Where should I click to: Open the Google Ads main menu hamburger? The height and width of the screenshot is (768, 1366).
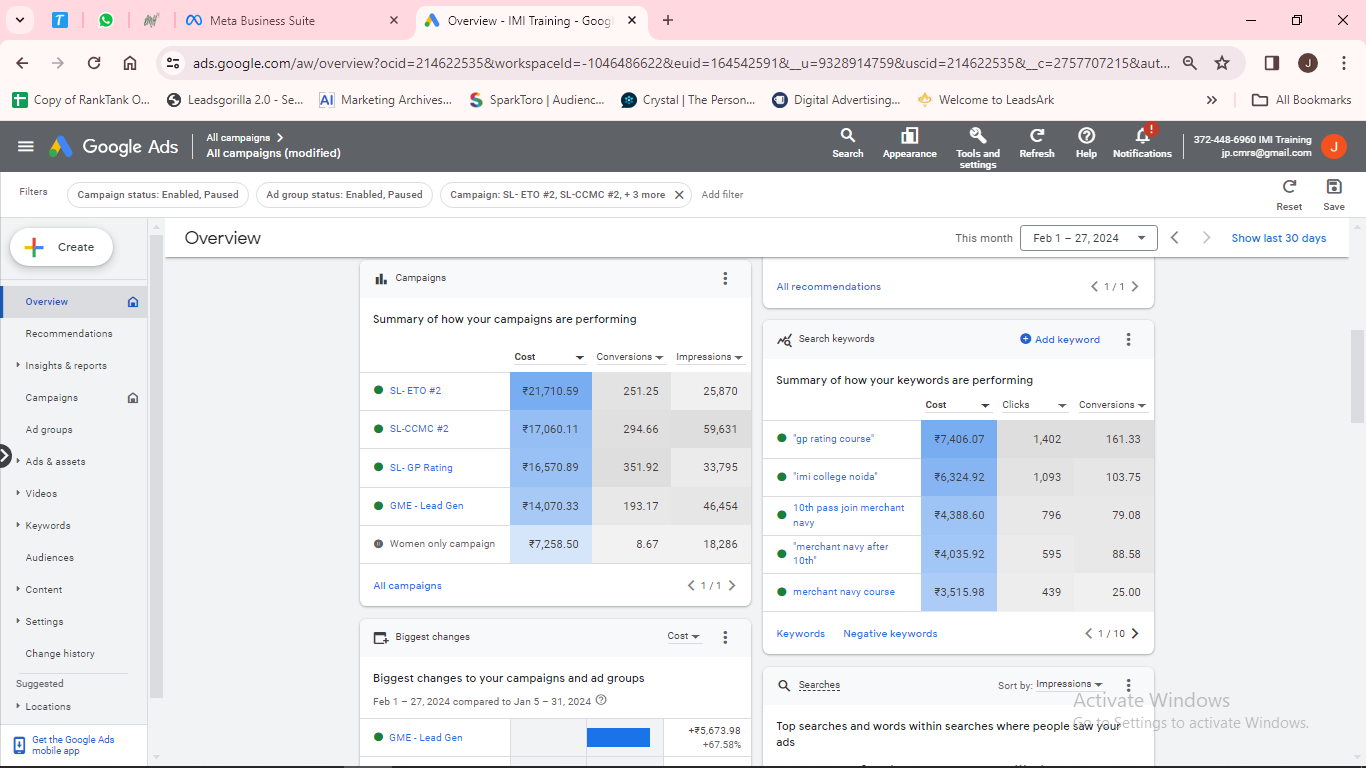click(26, 146)
